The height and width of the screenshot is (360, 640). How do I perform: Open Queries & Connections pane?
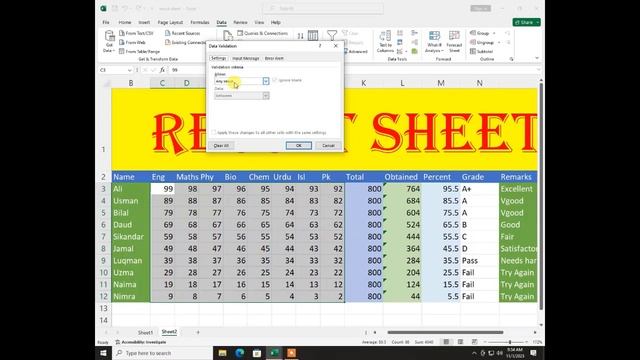point(262,33)
